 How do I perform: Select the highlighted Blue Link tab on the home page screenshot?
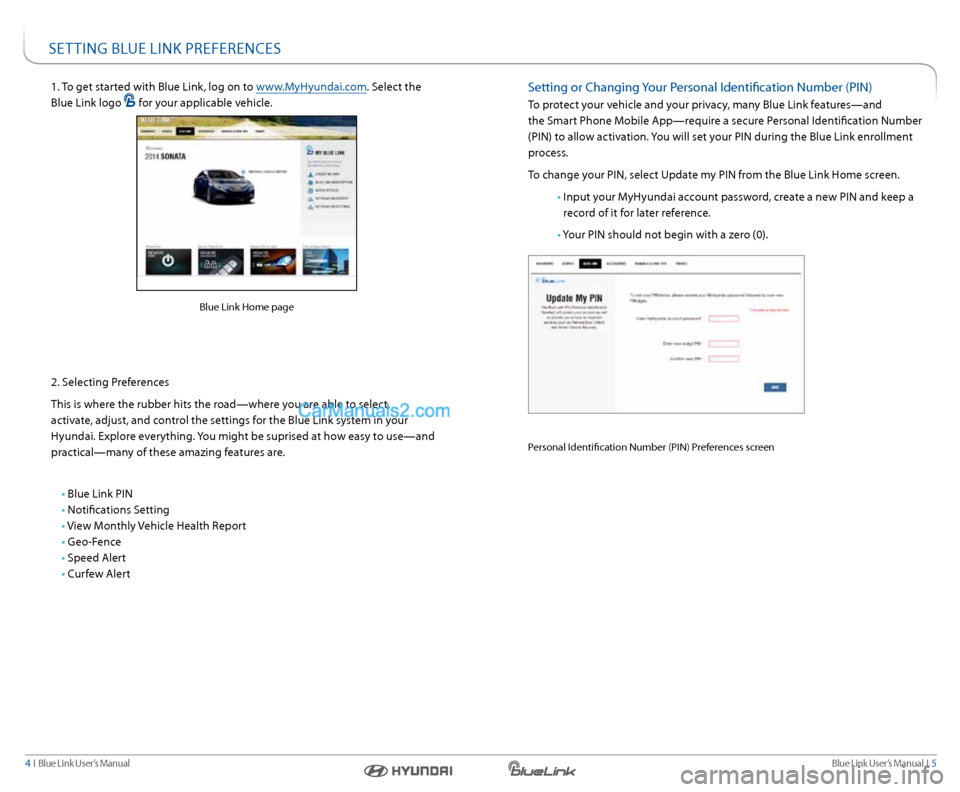[185, 131]
